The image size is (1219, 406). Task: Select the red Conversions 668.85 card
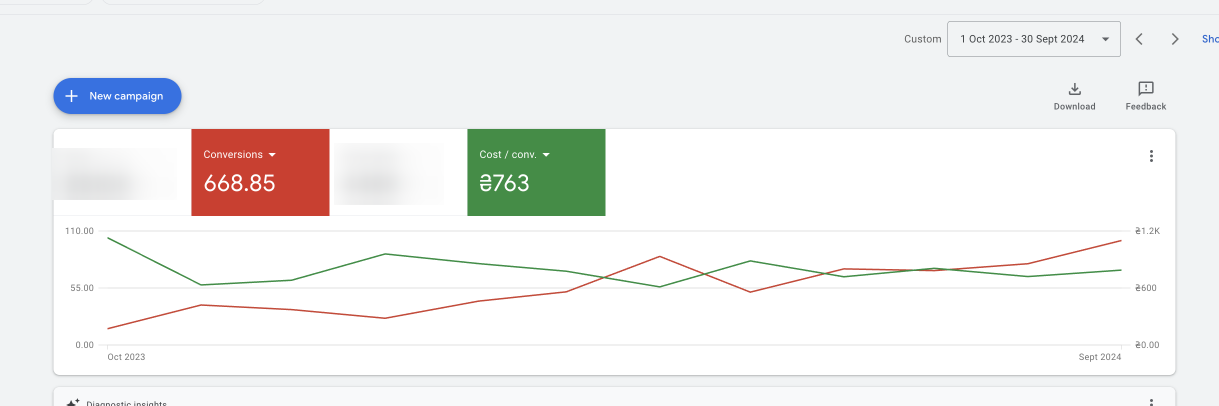pos(260,172)
